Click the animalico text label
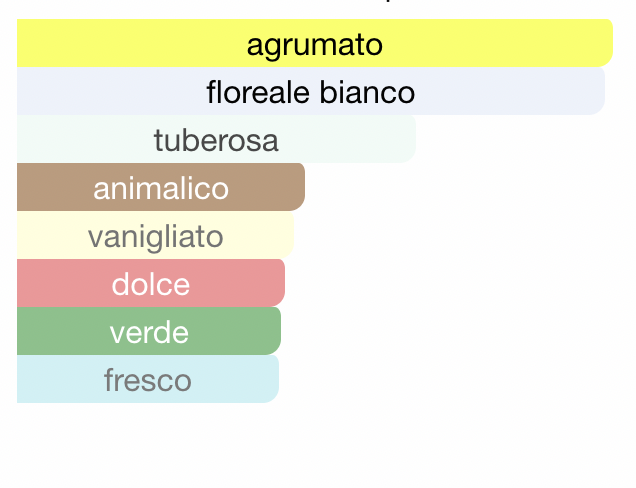 161,188
